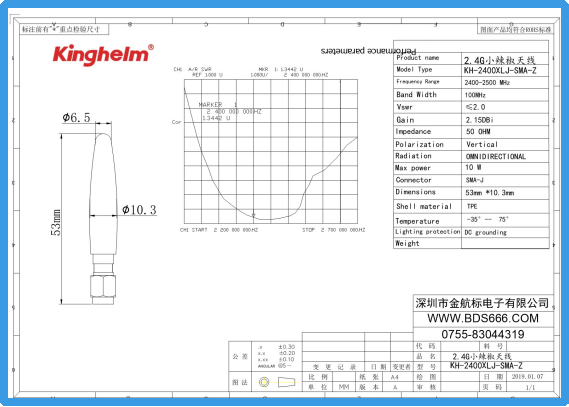The height and width of the screenshot is (407, 569).
Task: Click the 53mm length dimension label
Action: click(x=56, y=223)
